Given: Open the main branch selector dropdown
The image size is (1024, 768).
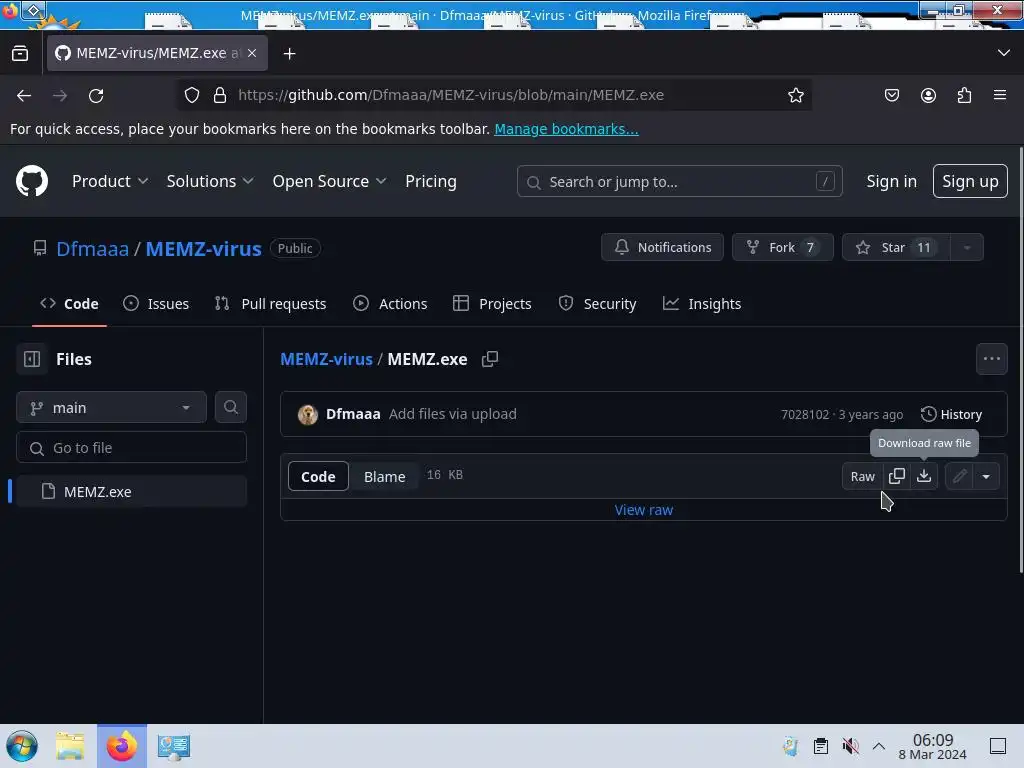Looking at the screenshot, I should 112,408.
